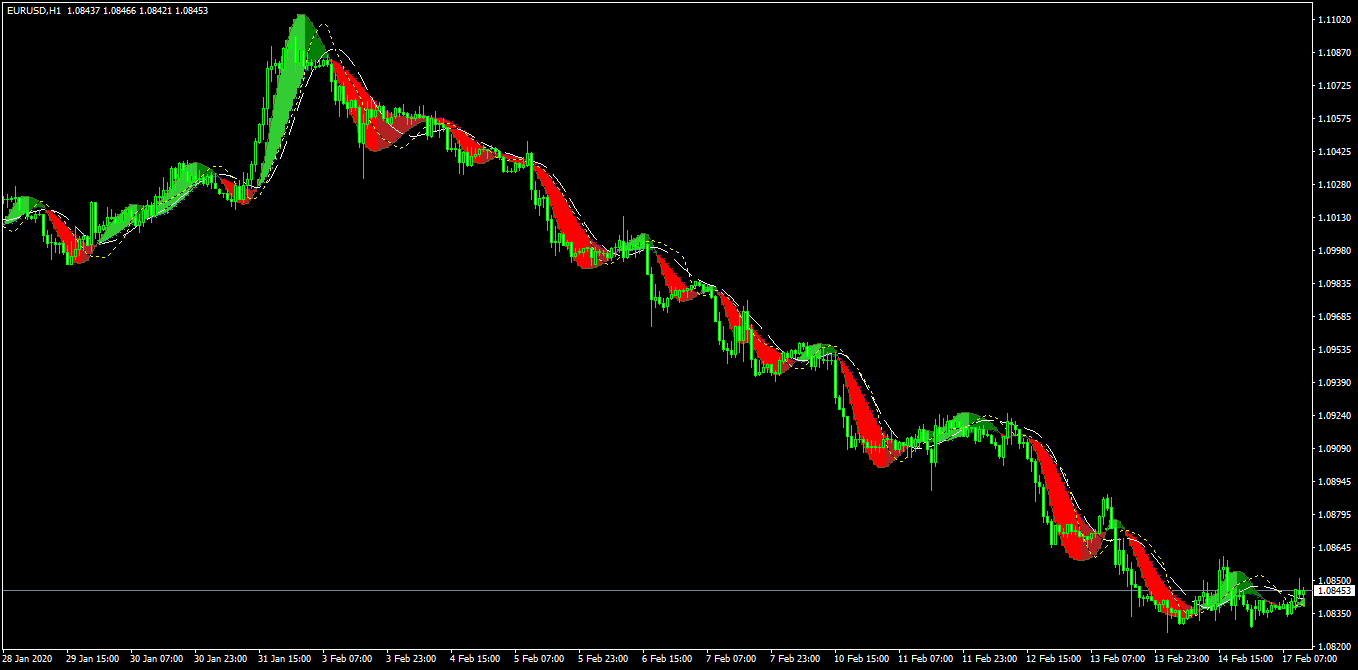Image resolution: width=1358 pixels, height=670 pixels.
Task: Click the 11 Feb 07:00 time label
Action: (925, 660)
